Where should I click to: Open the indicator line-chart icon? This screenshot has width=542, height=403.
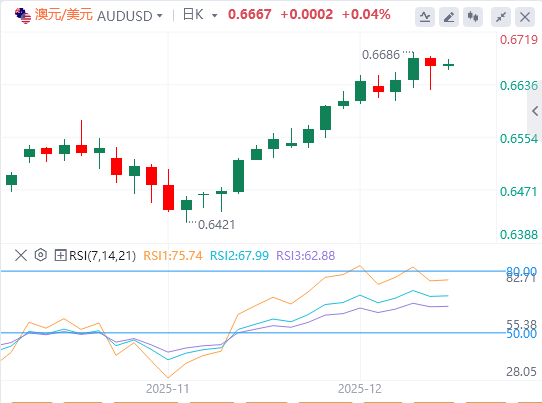pos(425,17)
